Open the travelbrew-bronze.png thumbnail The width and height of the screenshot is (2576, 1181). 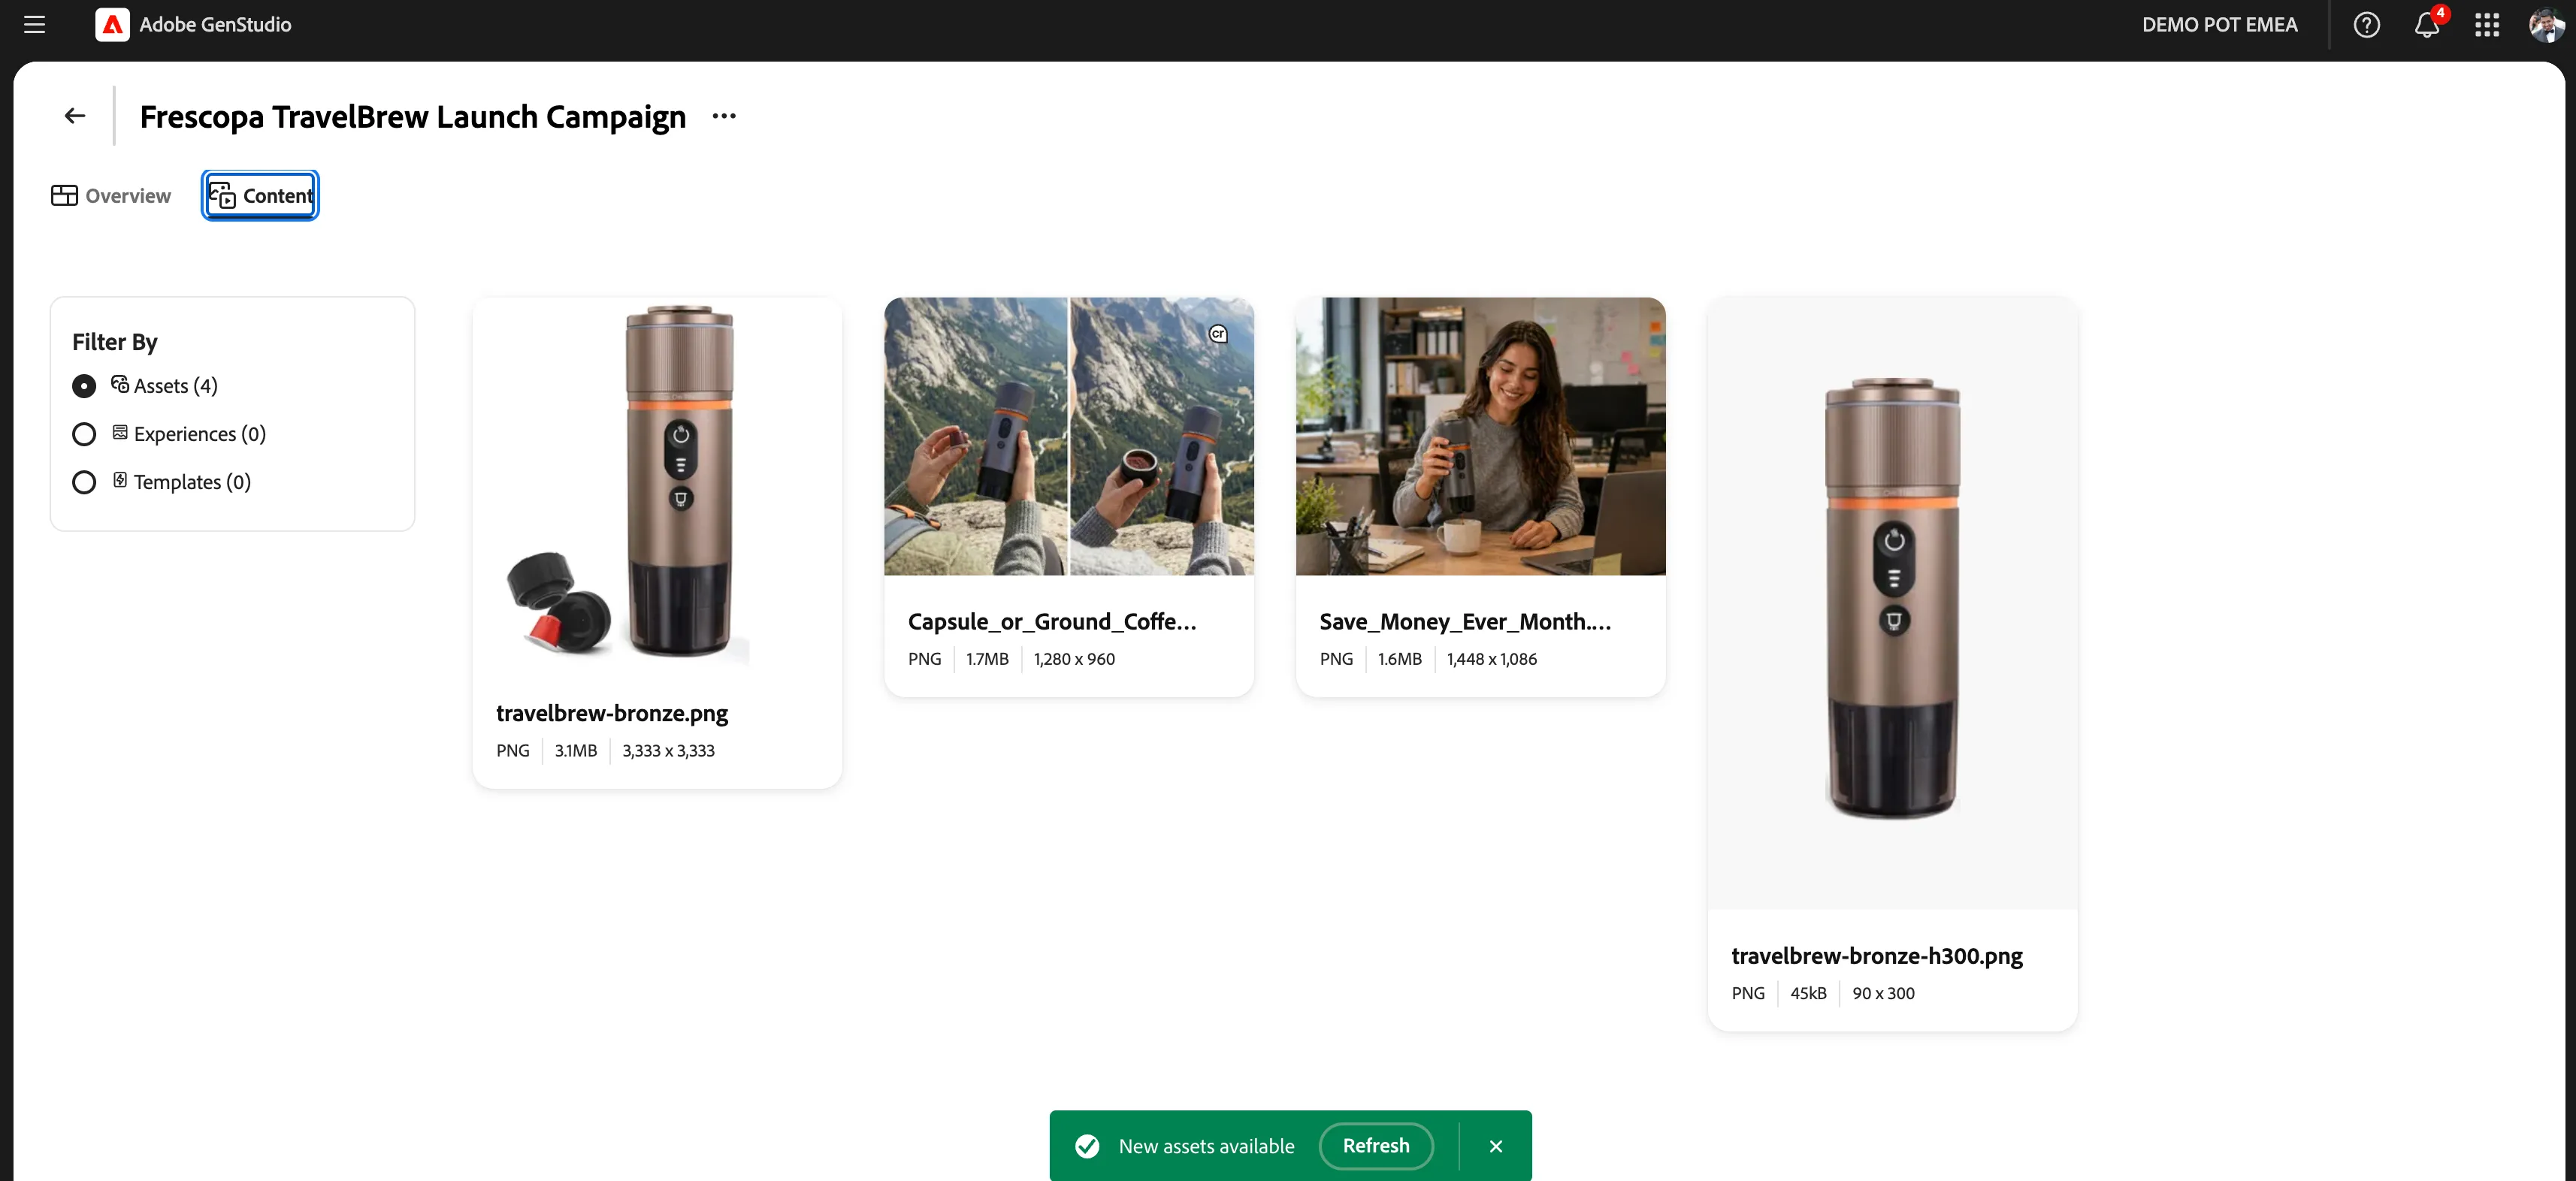[657, 483]
